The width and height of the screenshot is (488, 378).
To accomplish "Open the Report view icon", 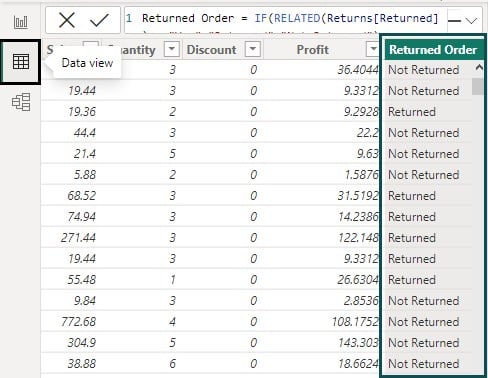I will [x=20, y=22].
